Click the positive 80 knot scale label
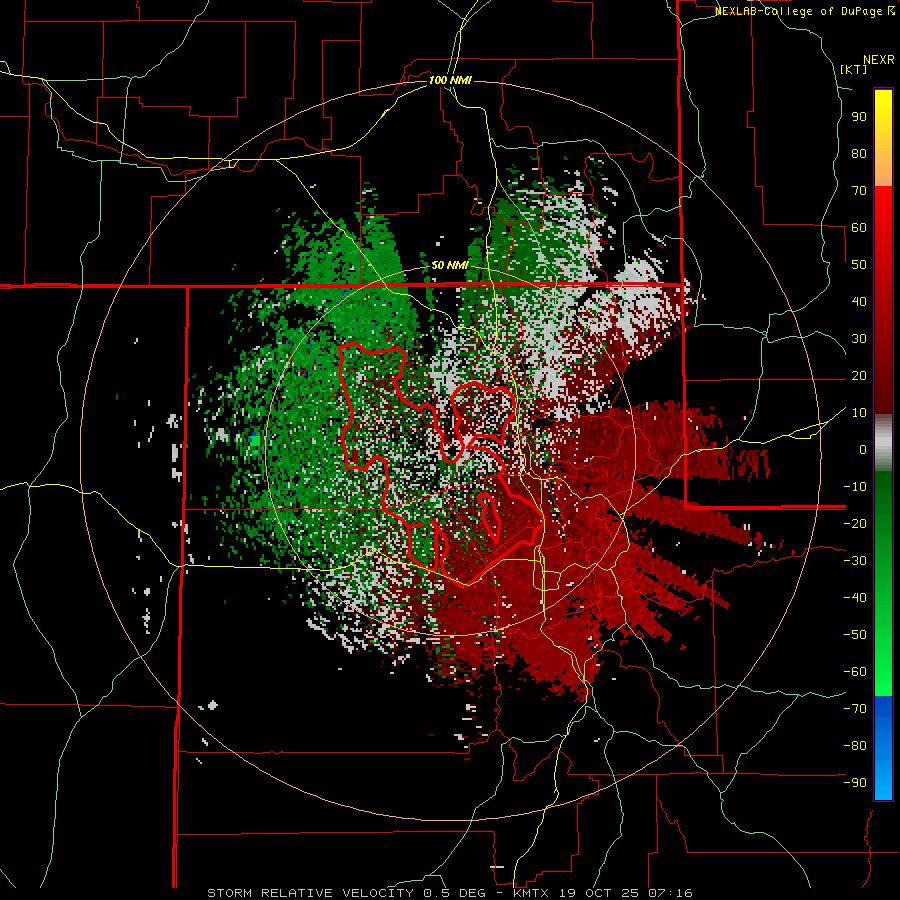The image size is (900, 900). pos(859,154)
